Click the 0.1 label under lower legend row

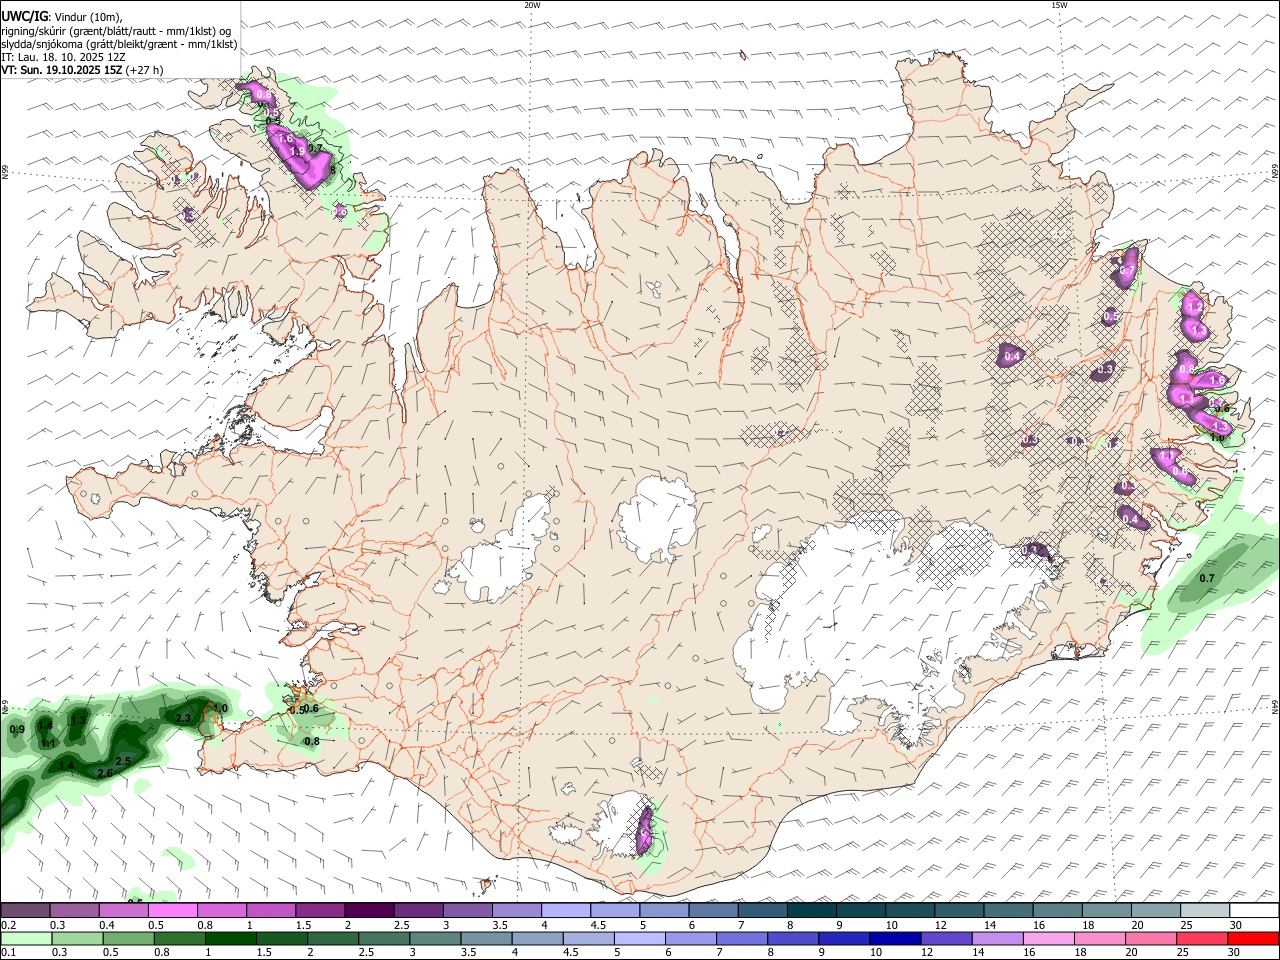click(8, 953)
